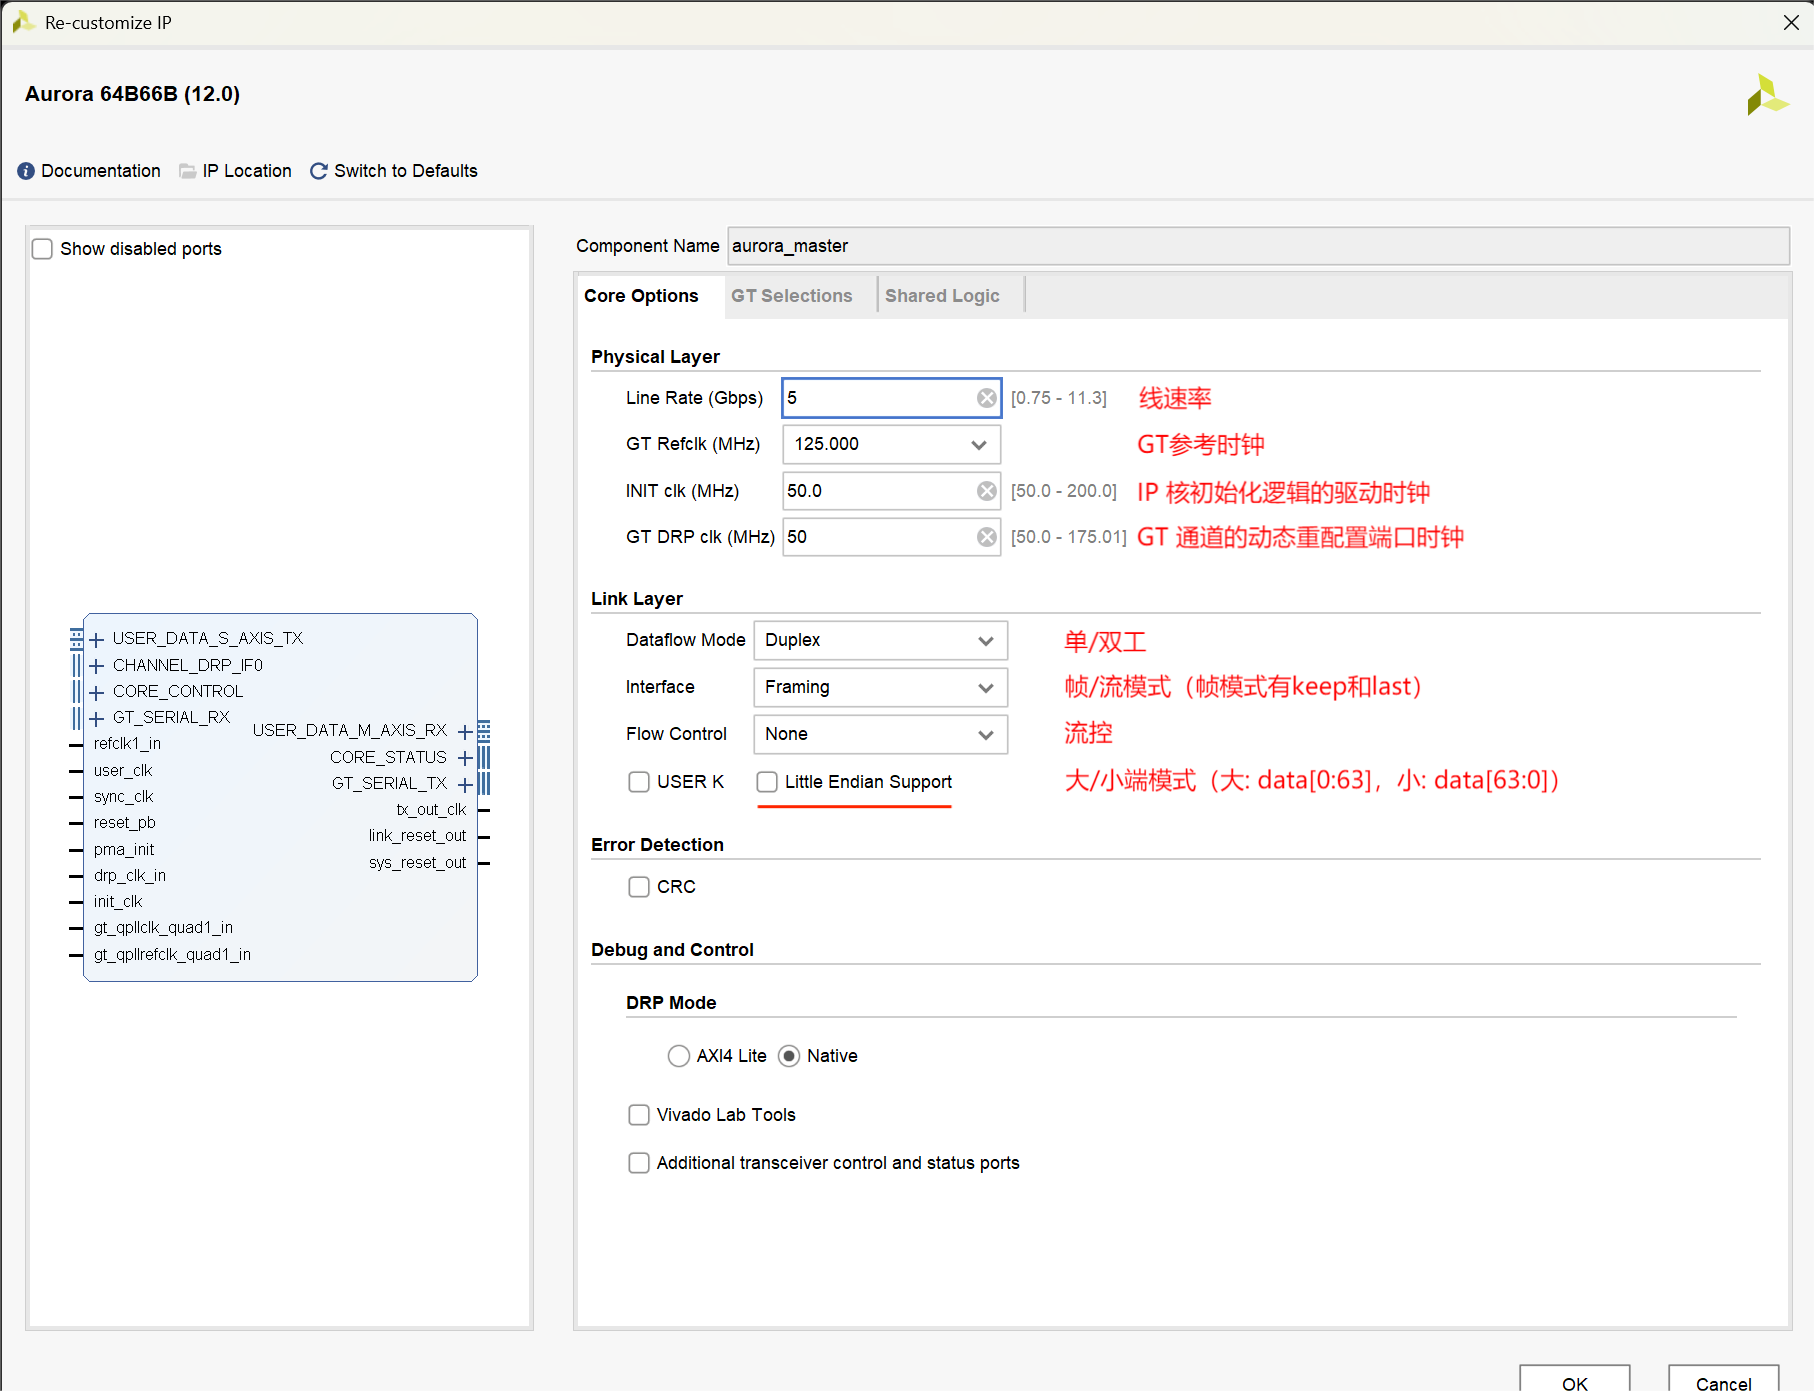The width and height of the screenshot is (1814, 1391).
Task: Clear the GT DRP clk field via x icon
Action: pos(986,537)
